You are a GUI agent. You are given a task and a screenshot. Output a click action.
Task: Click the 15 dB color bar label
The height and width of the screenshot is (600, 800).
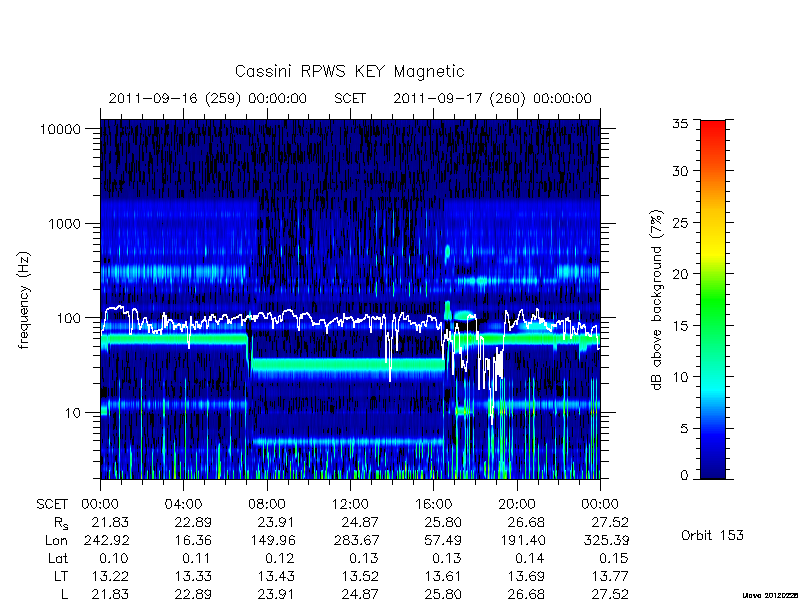680,326
